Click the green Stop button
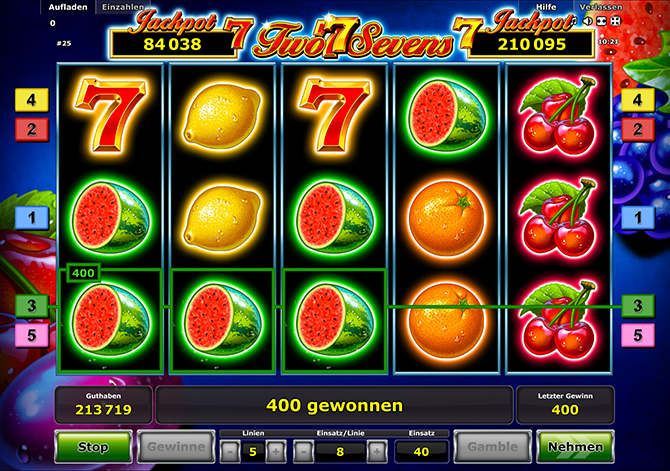 93,447
